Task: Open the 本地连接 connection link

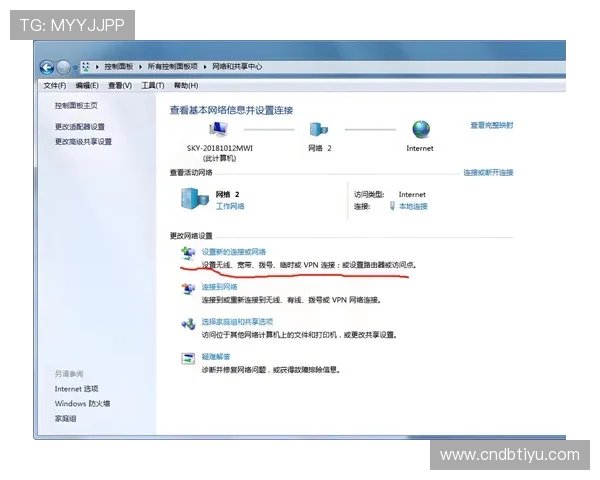Action: coord(413,206)
